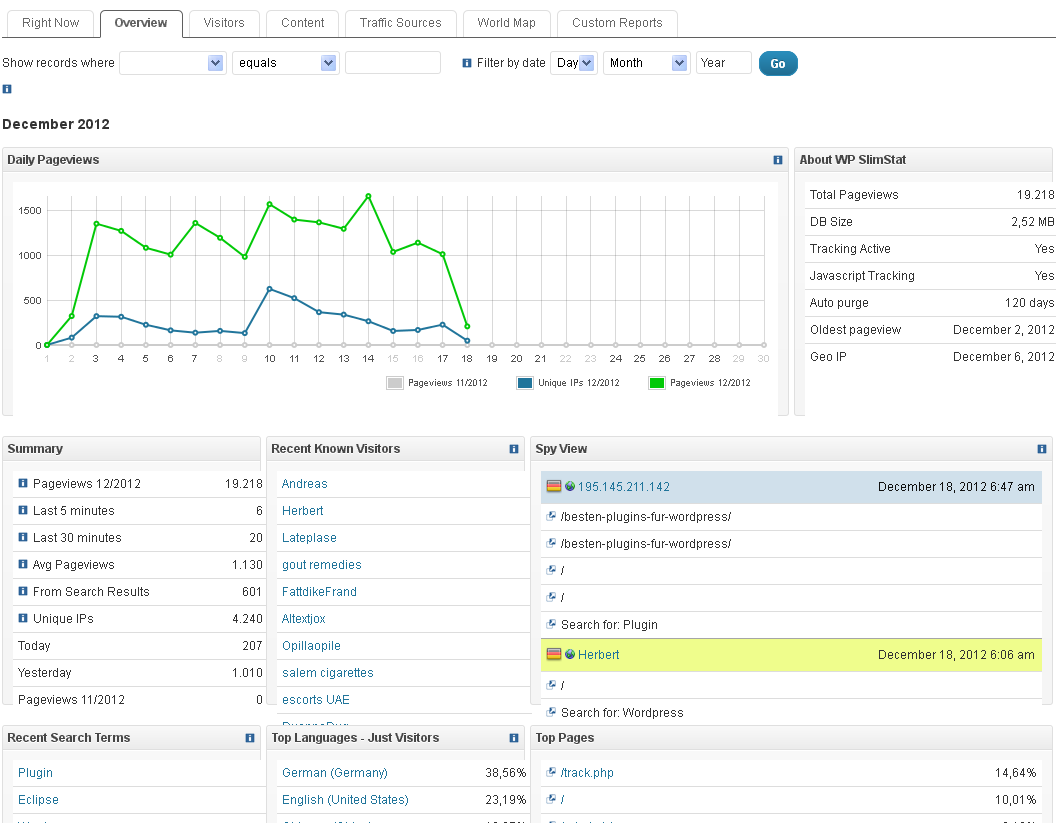Open the Custom Reports tab
The height and width of the screenshot is (823, 1056).
[618, 23]
